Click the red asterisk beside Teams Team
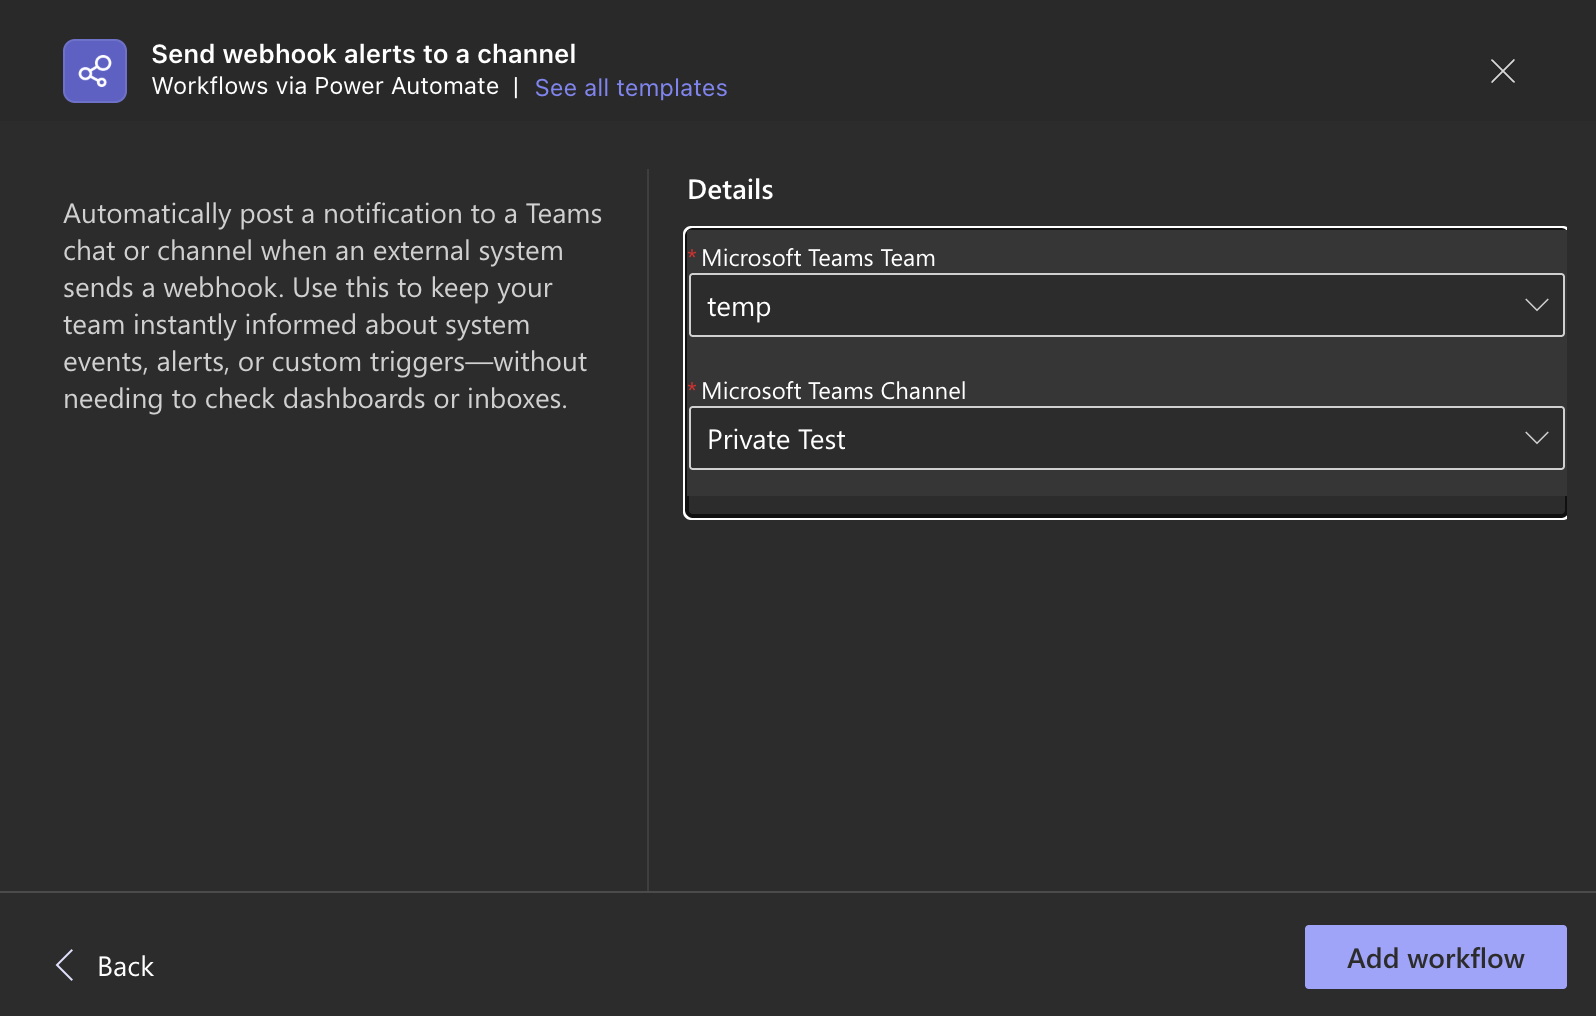1596x1016 pixels. [x=692, y=255]
